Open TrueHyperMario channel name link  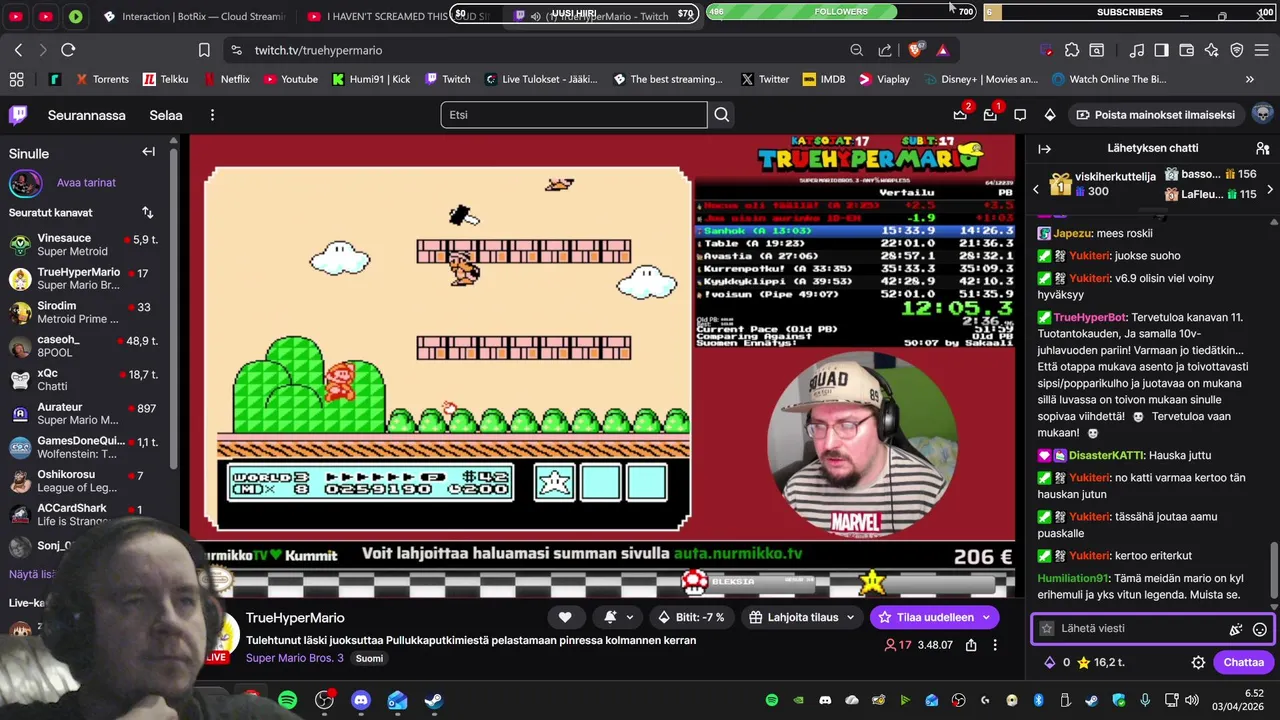295,618
